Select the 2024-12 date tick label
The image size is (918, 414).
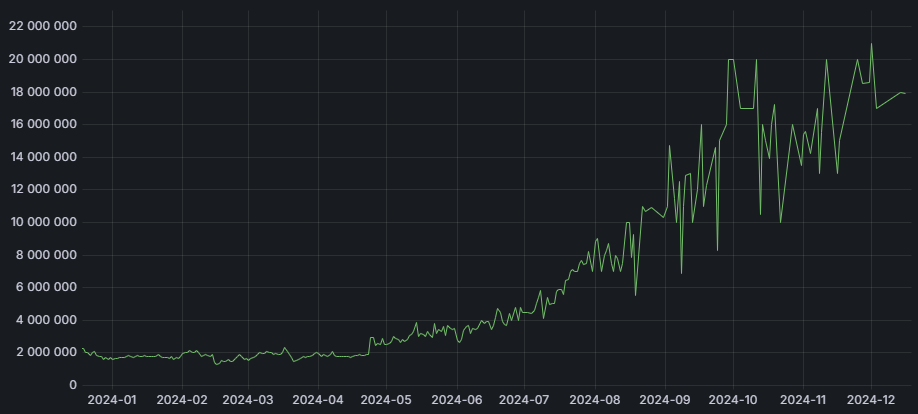pyautogui.click(x=871, y=399)
